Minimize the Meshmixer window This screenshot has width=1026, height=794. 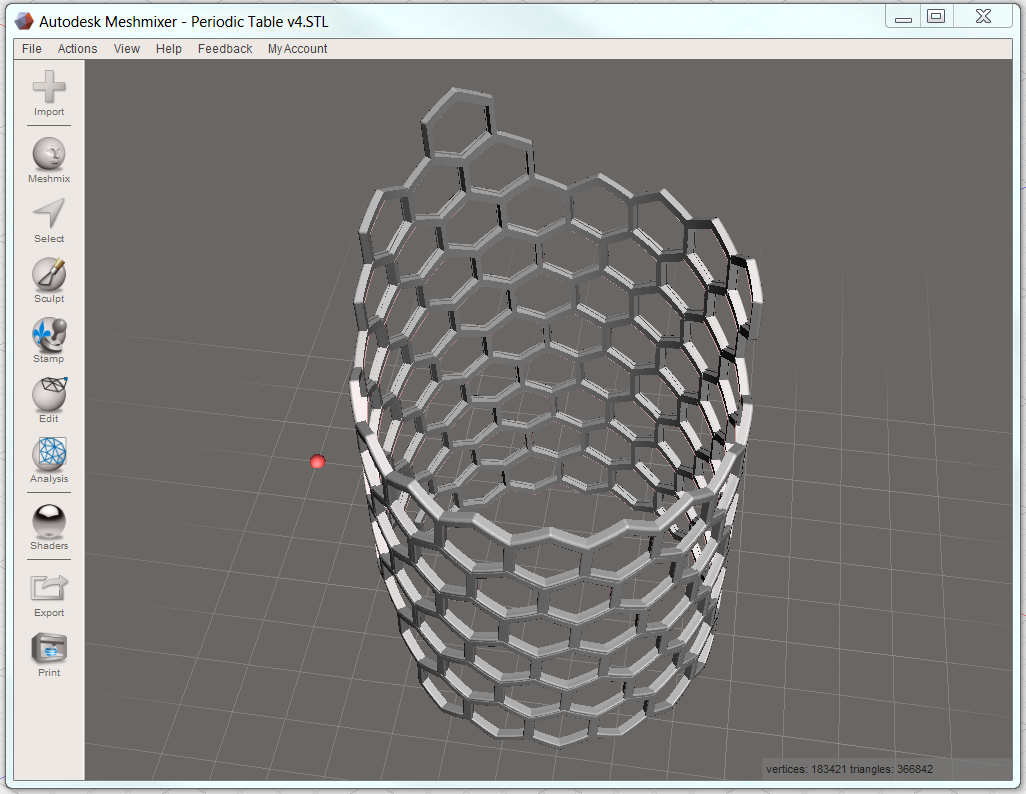pyautogui.click(x=903, y=17)
